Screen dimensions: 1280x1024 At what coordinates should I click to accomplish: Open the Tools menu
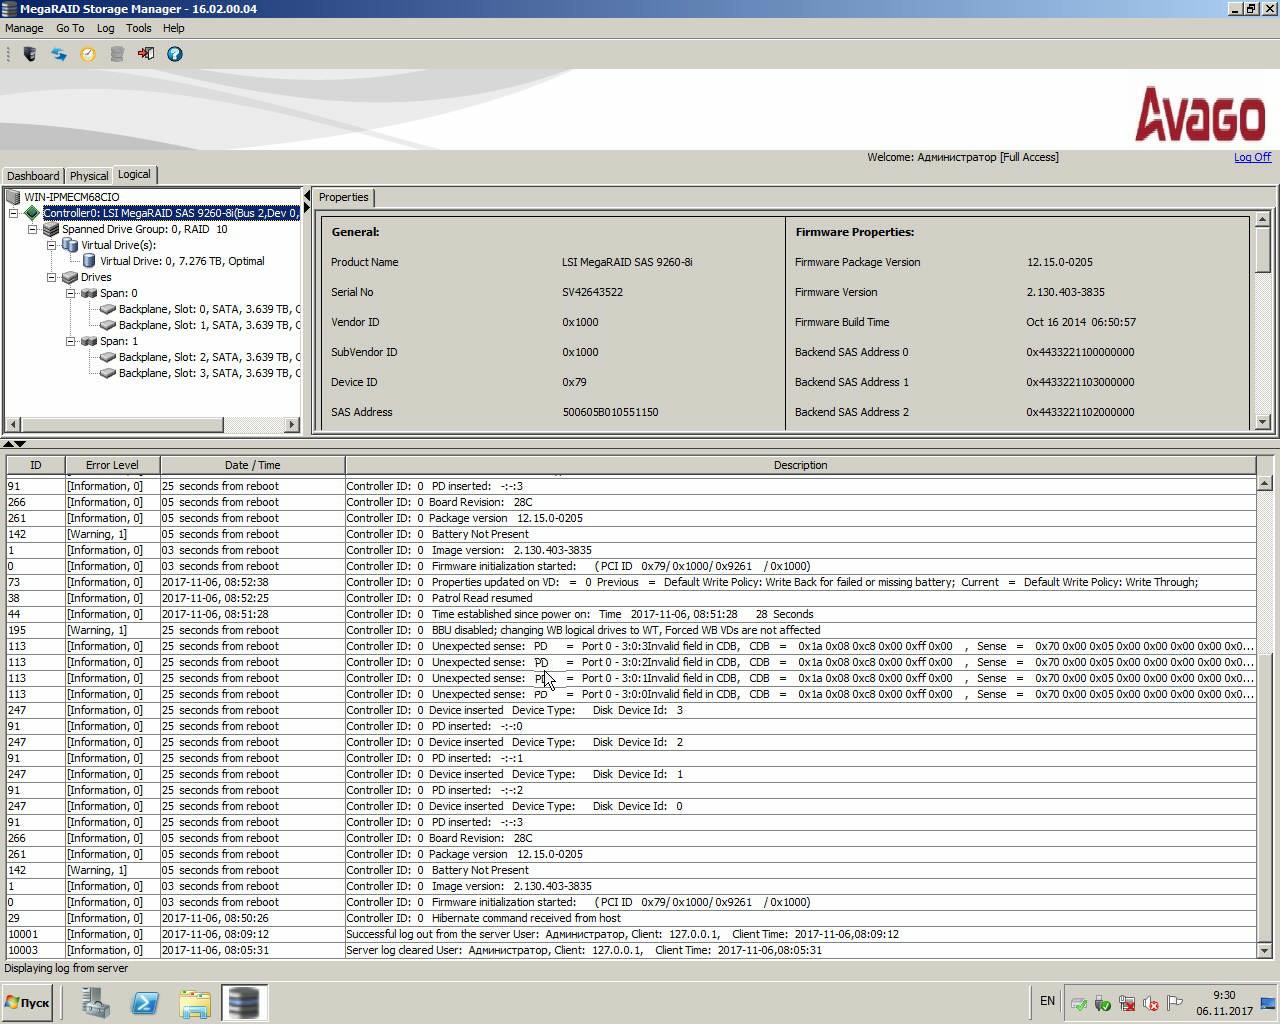[138, 28]
